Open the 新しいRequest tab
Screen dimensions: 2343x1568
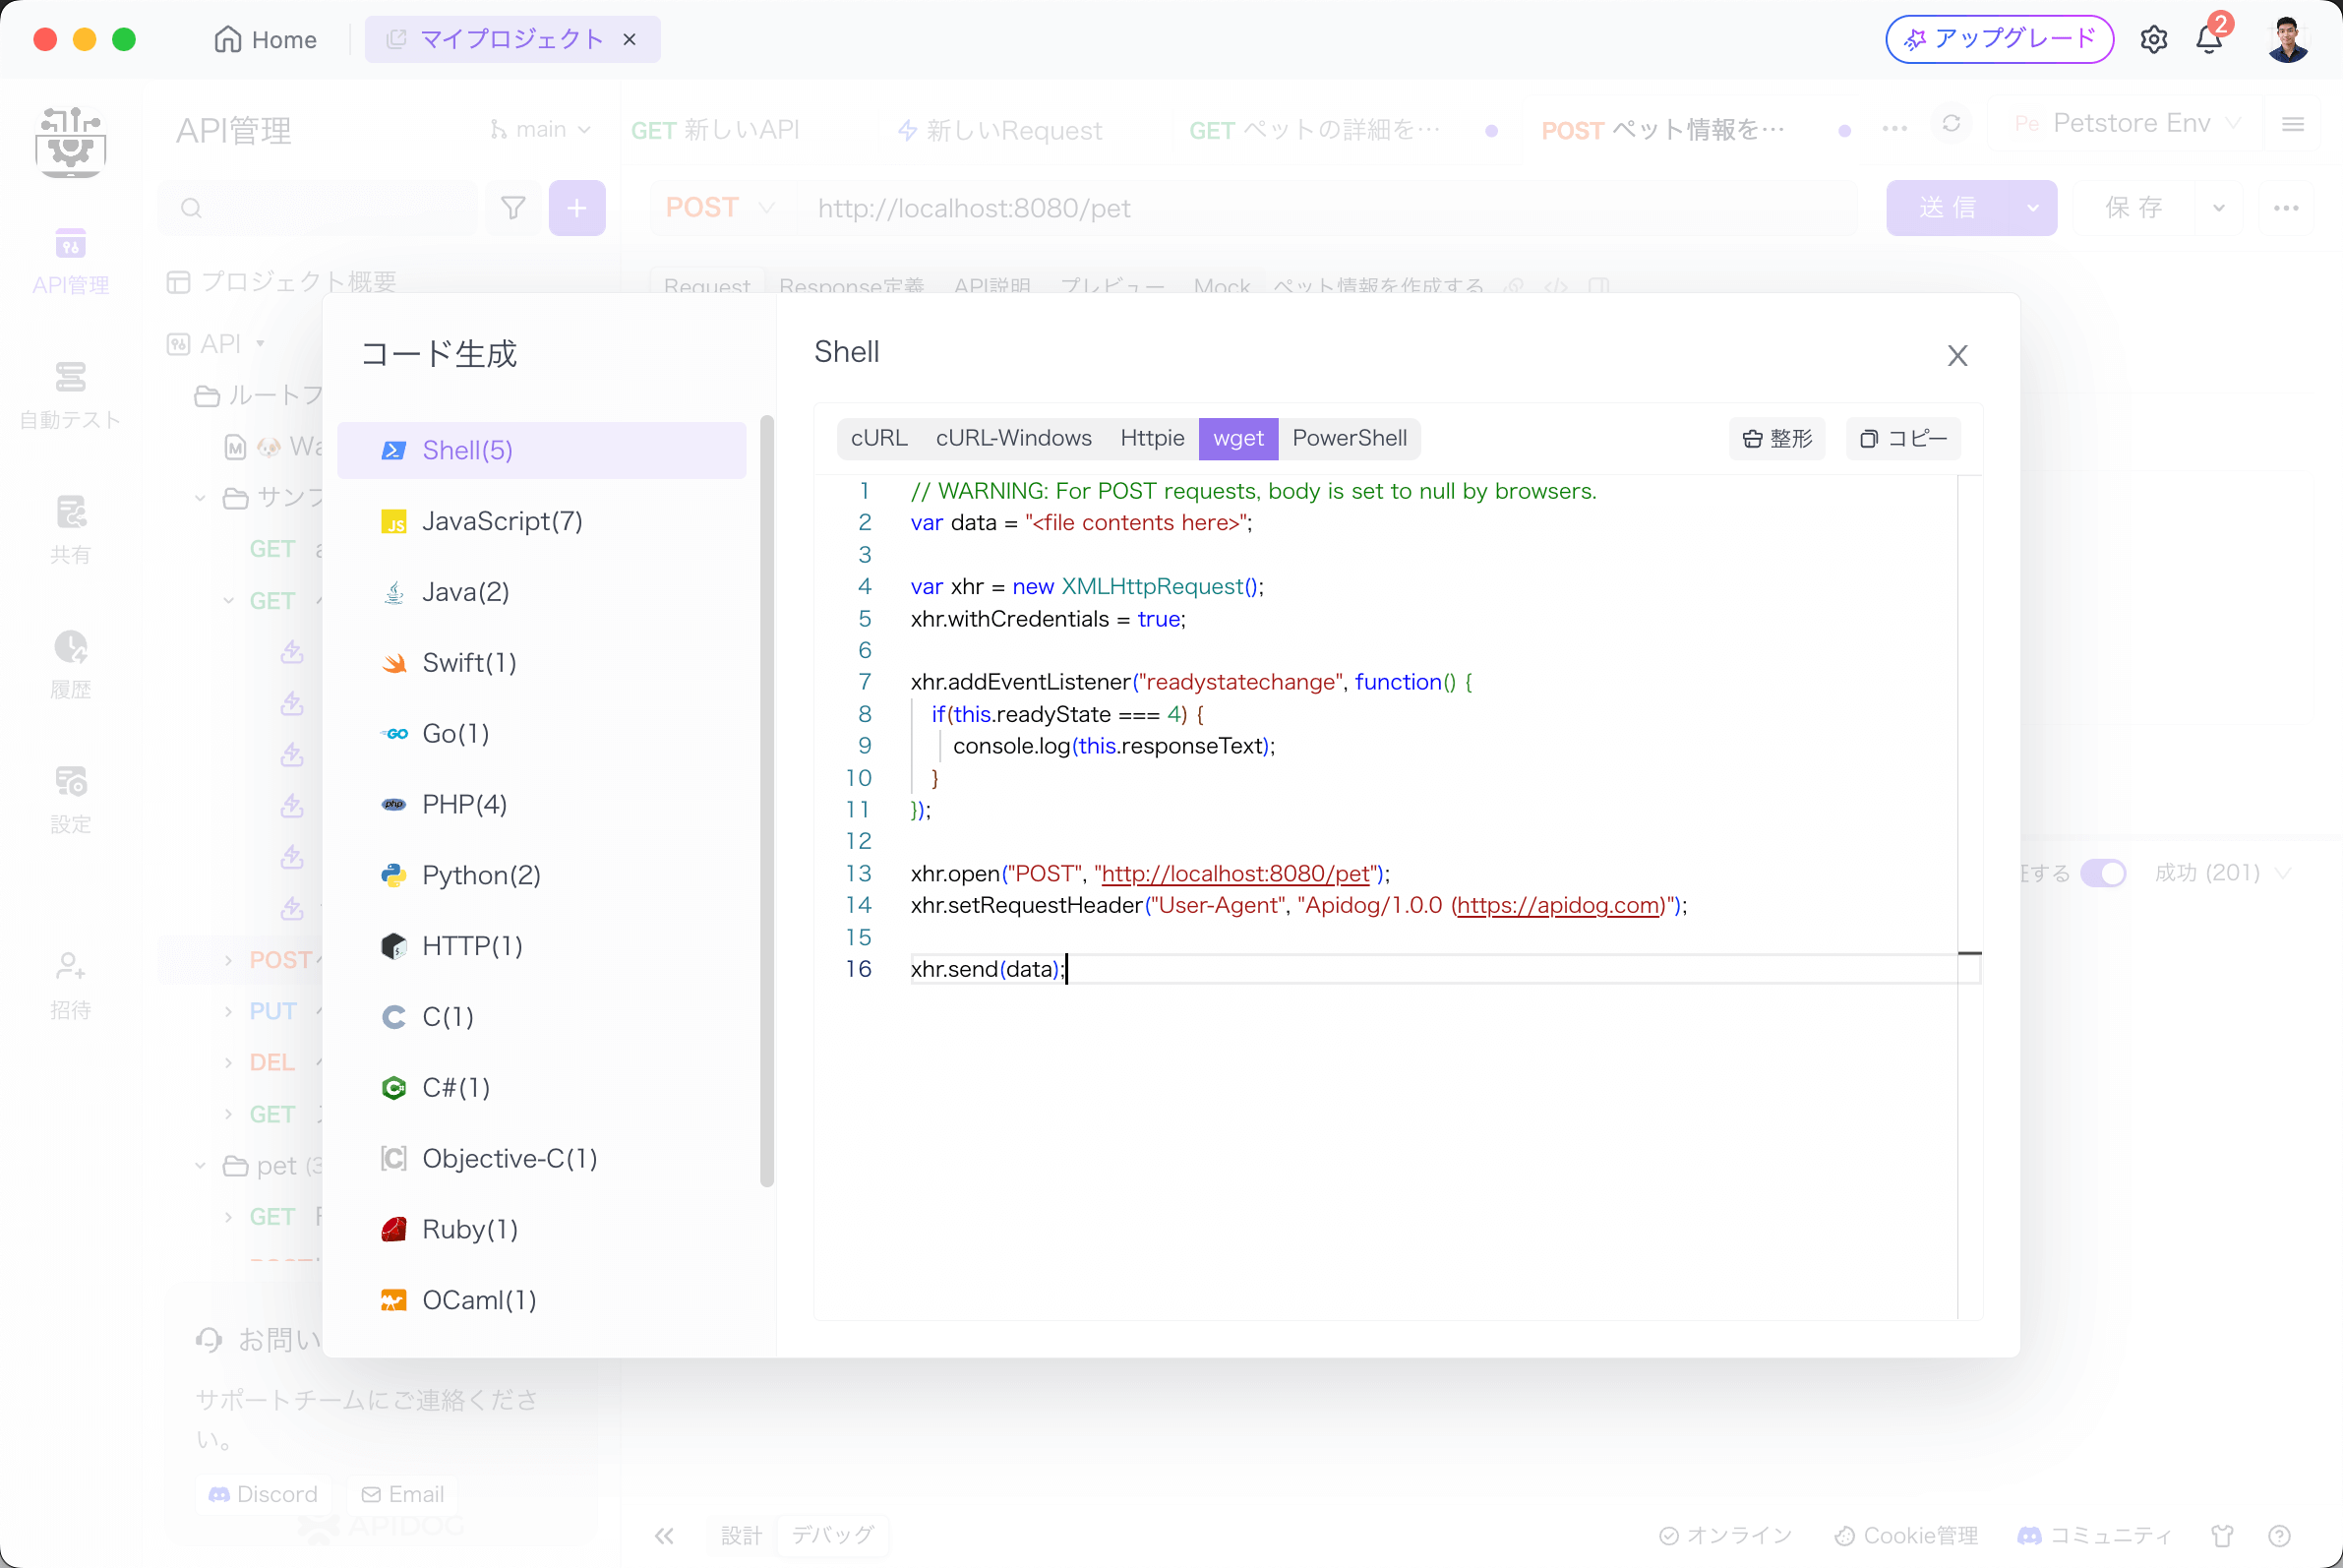(1000, 130)
